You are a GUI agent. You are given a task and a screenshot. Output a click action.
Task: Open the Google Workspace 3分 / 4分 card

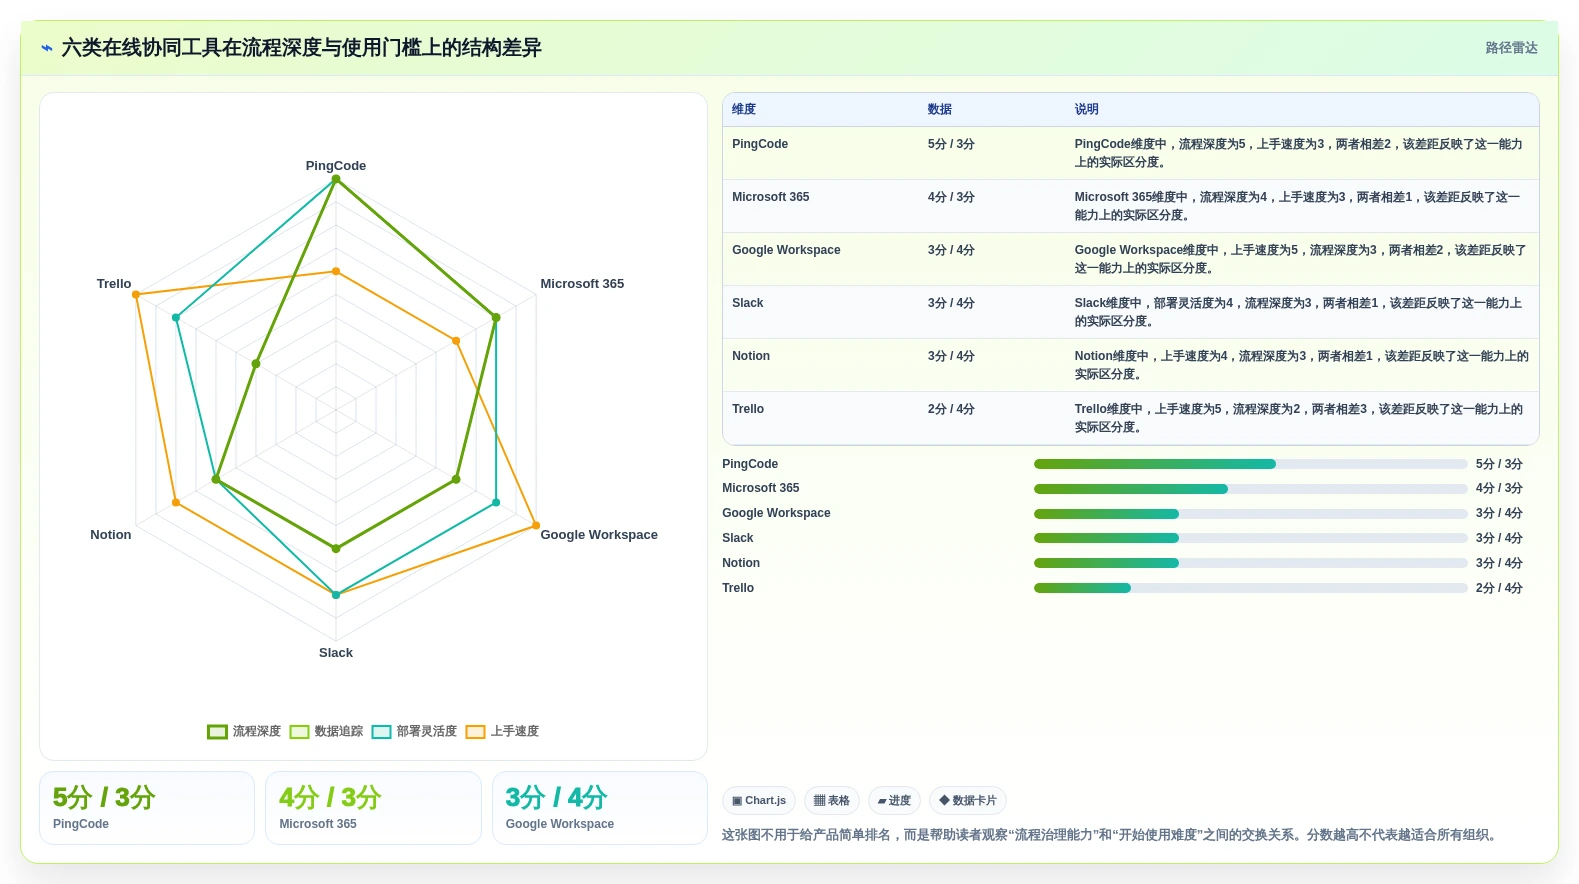pyautogui.click(x=600, y=808)
